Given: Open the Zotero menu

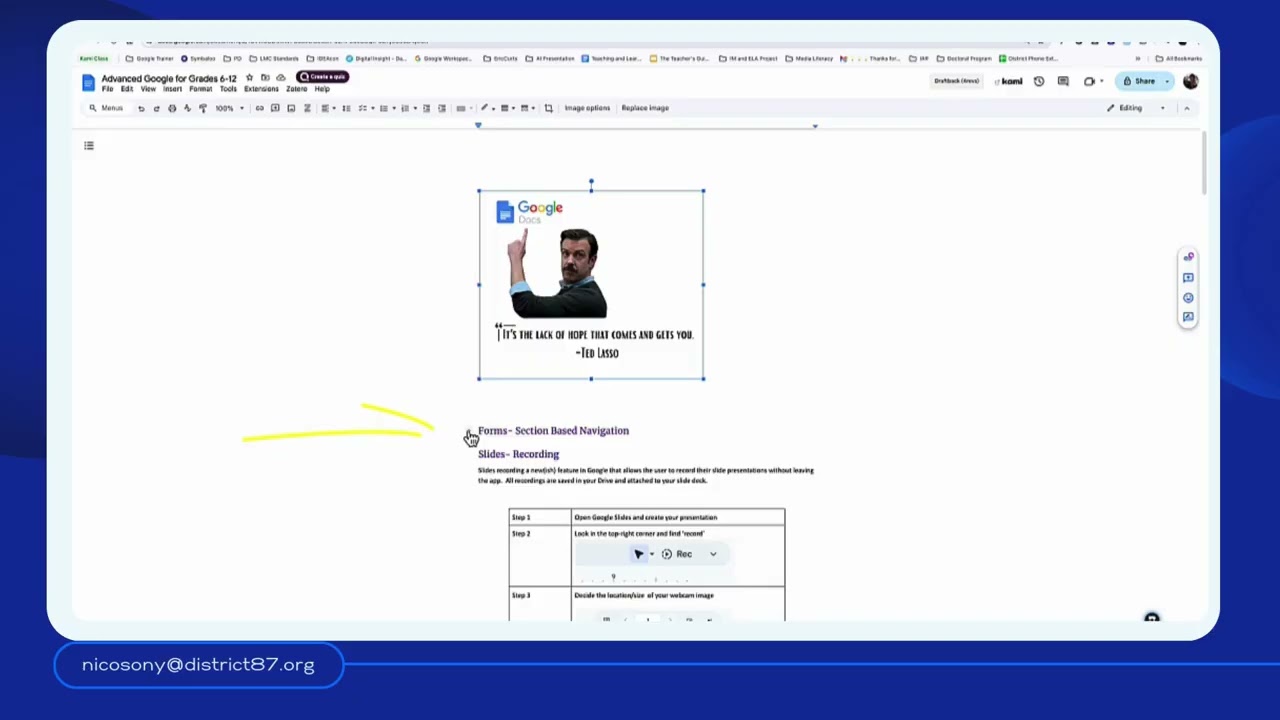Looking at the screenshot, I should (x=297, y=89).
